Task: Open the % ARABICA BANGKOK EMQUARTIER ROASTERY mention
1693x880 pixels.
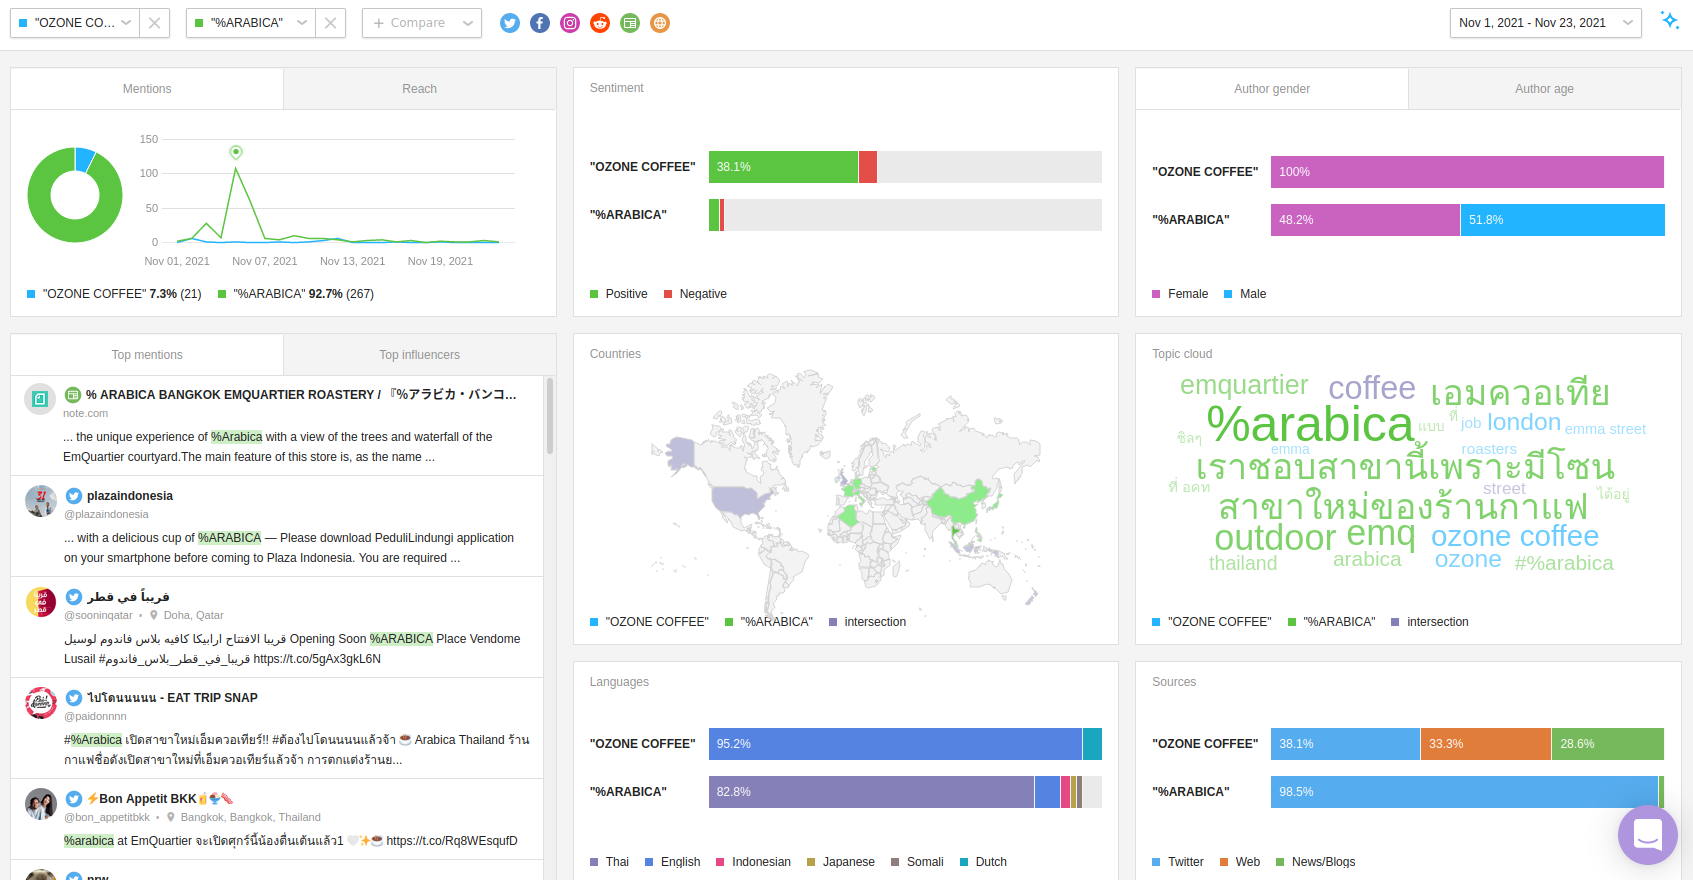Action: [x=301, y=395]
